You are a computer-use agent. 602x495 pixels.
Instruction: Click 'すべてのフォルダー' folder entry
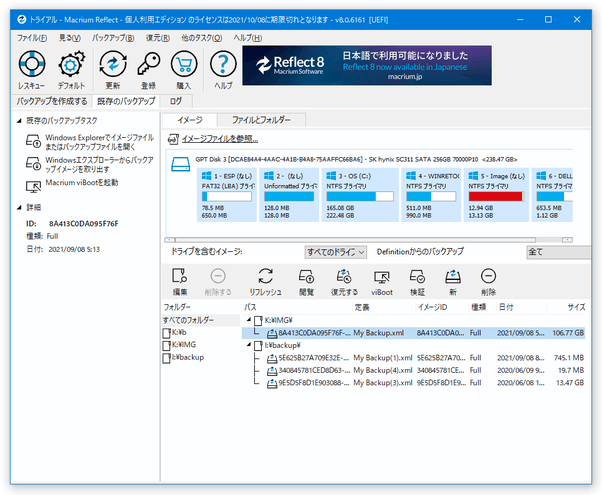coord(201,320)
